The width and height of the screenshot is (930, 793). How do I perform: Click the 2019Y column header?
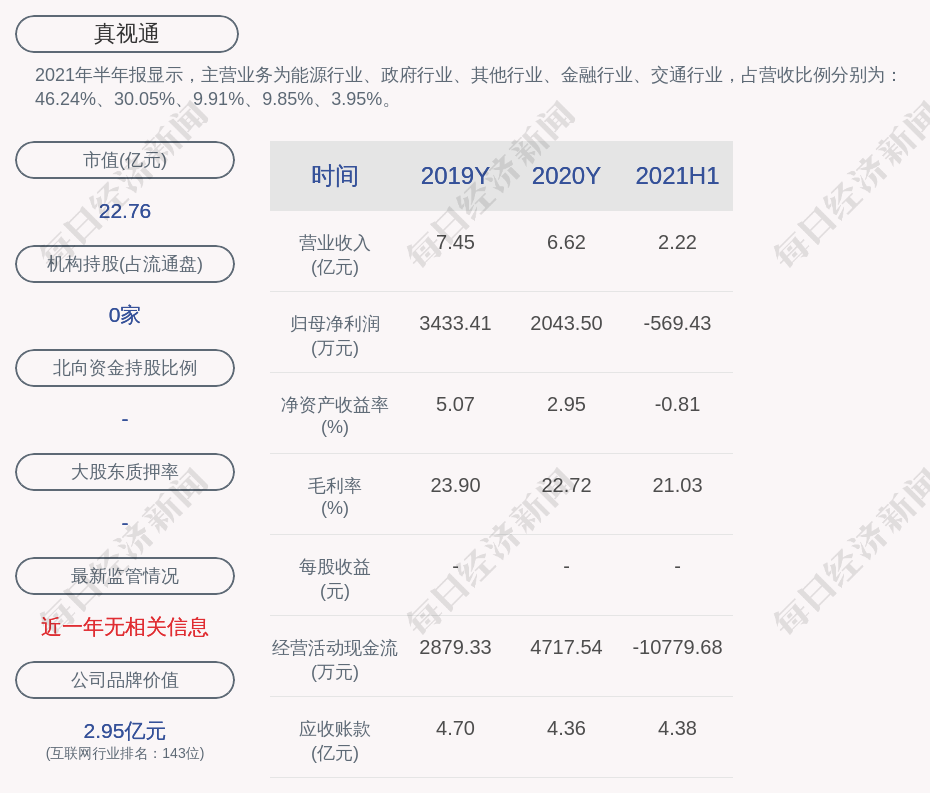tap(455, 176)
